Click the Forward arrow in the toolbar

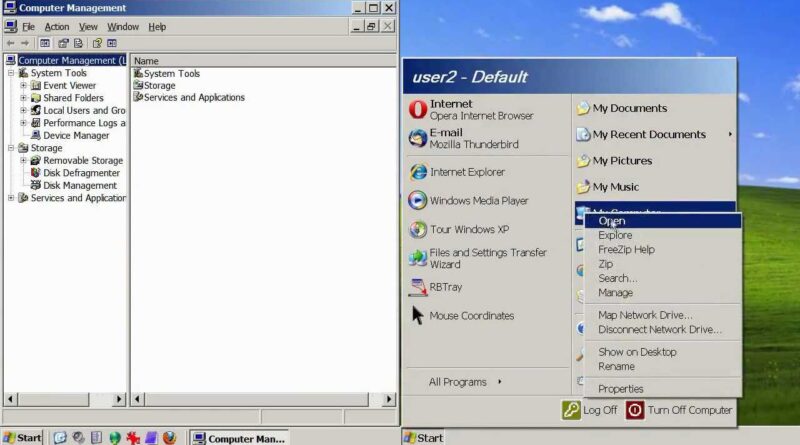[24, 43]
